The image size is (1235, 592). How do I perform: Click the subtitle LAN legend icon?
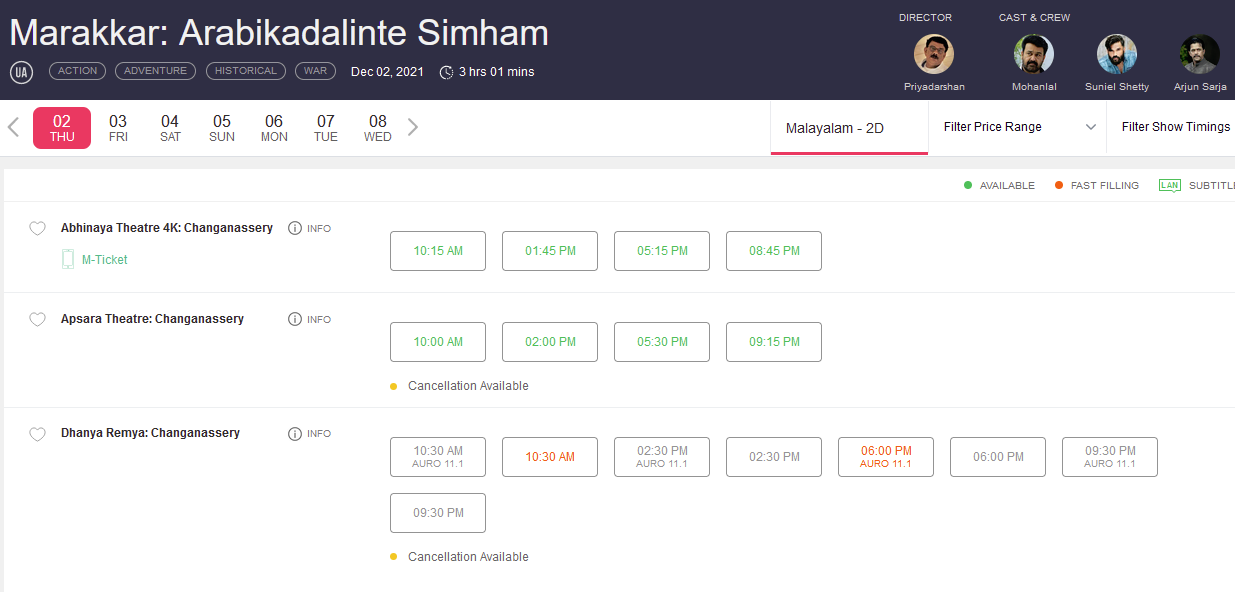(x=1169, y=185)
